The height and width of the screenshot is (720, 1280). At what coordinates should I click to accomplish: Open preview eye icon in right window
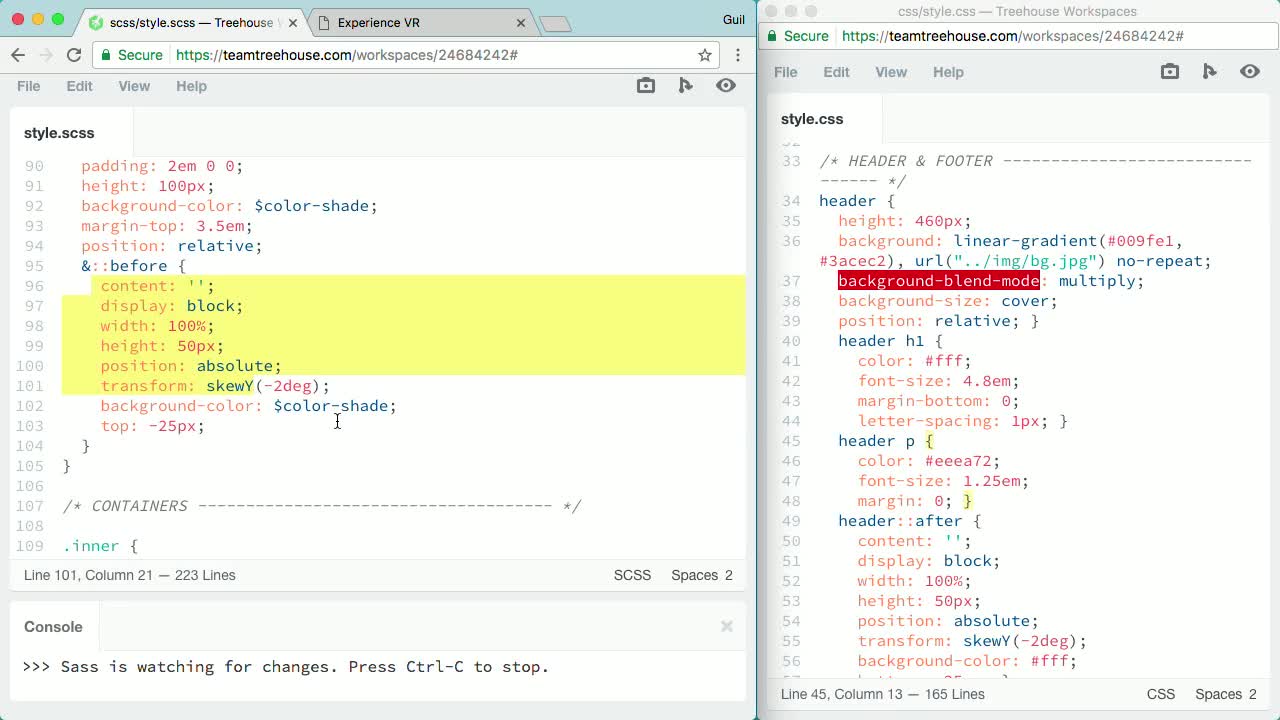[1249, 71]
